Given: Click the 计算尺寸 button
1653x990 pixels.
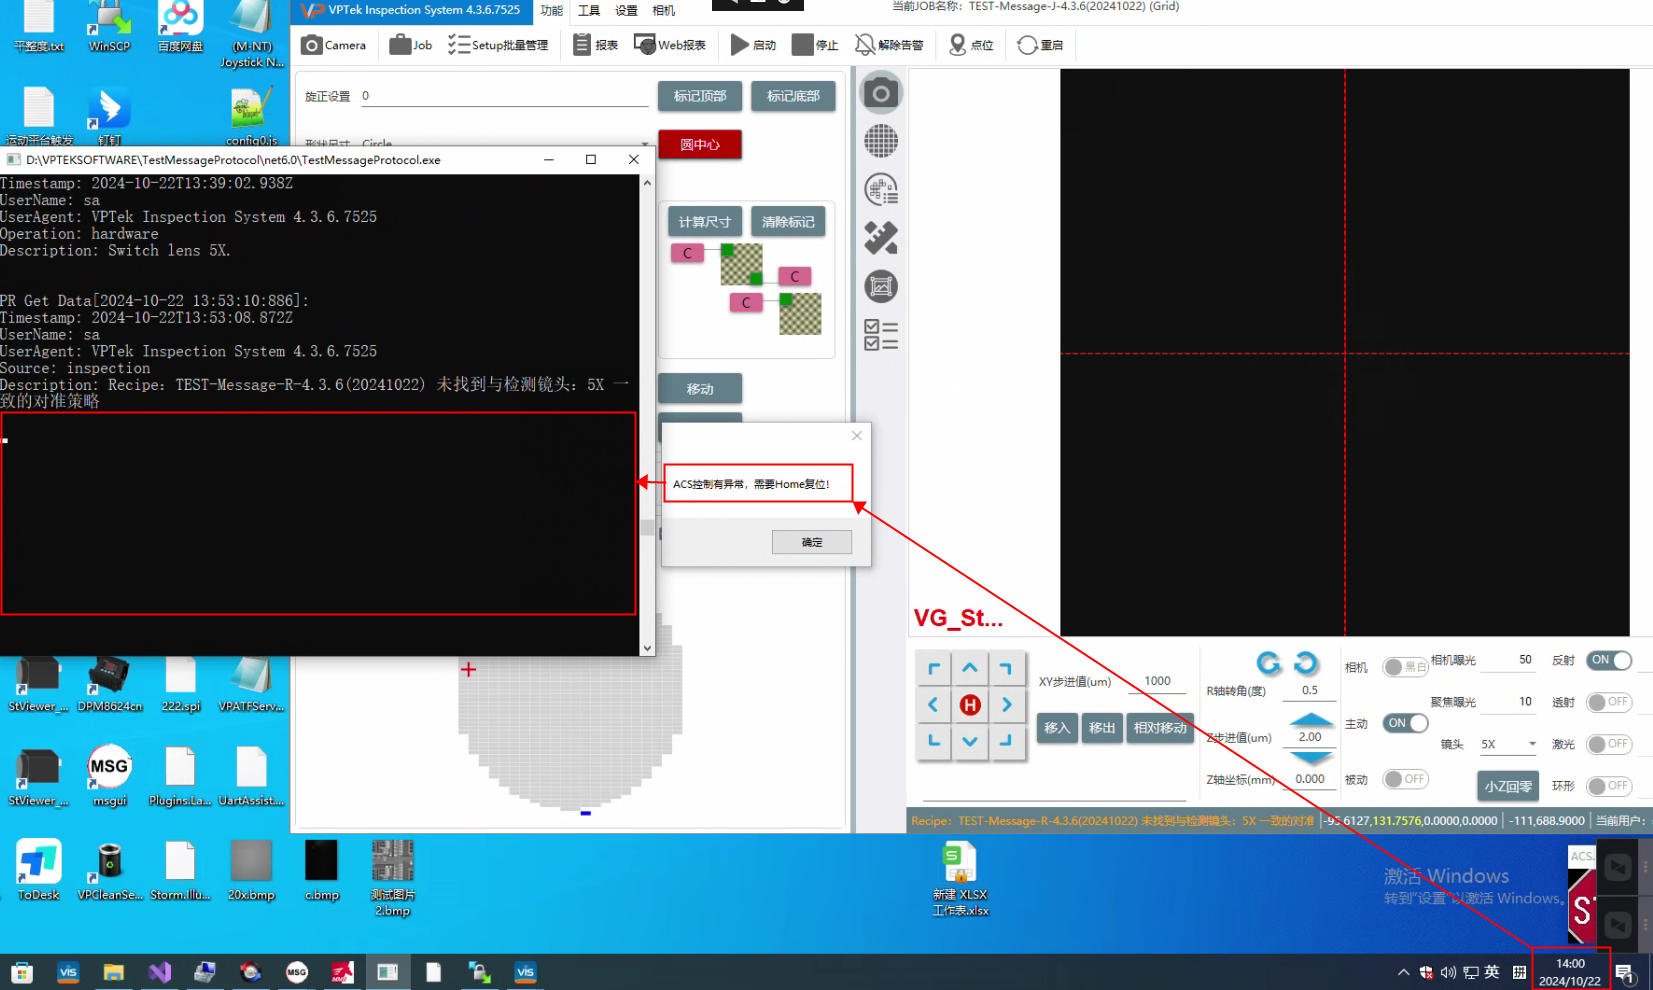Looking at the screenshot, I should 705,222.
